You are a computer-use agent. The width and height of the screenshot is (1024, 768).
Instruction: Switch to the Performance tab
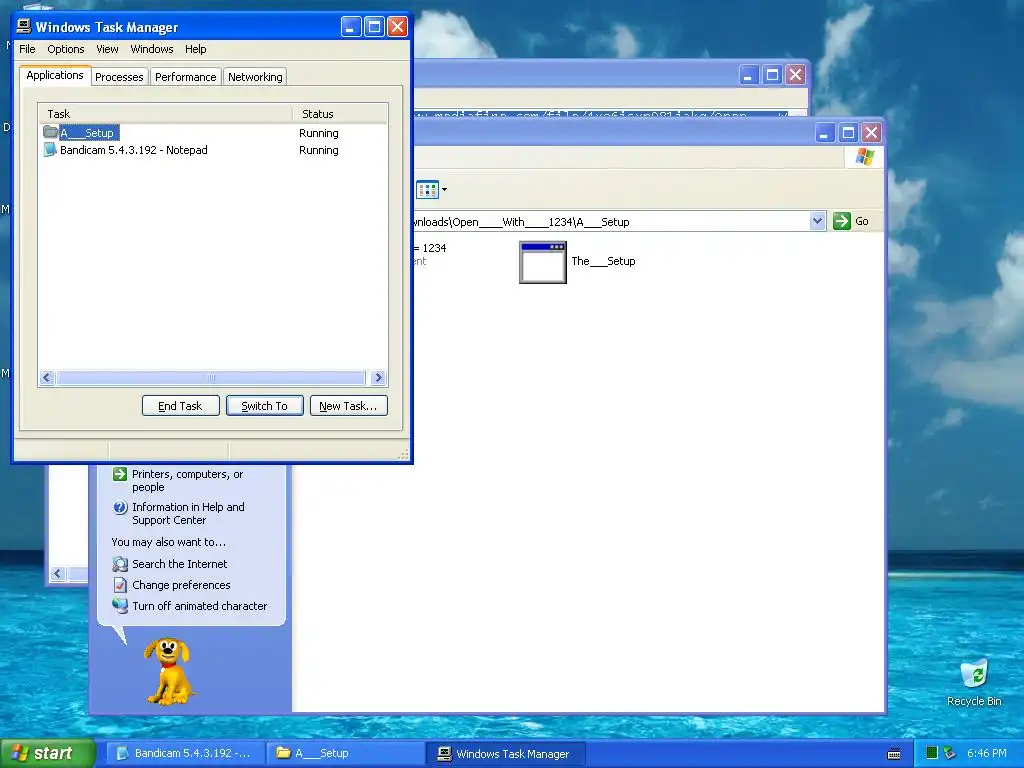point(185,77)
